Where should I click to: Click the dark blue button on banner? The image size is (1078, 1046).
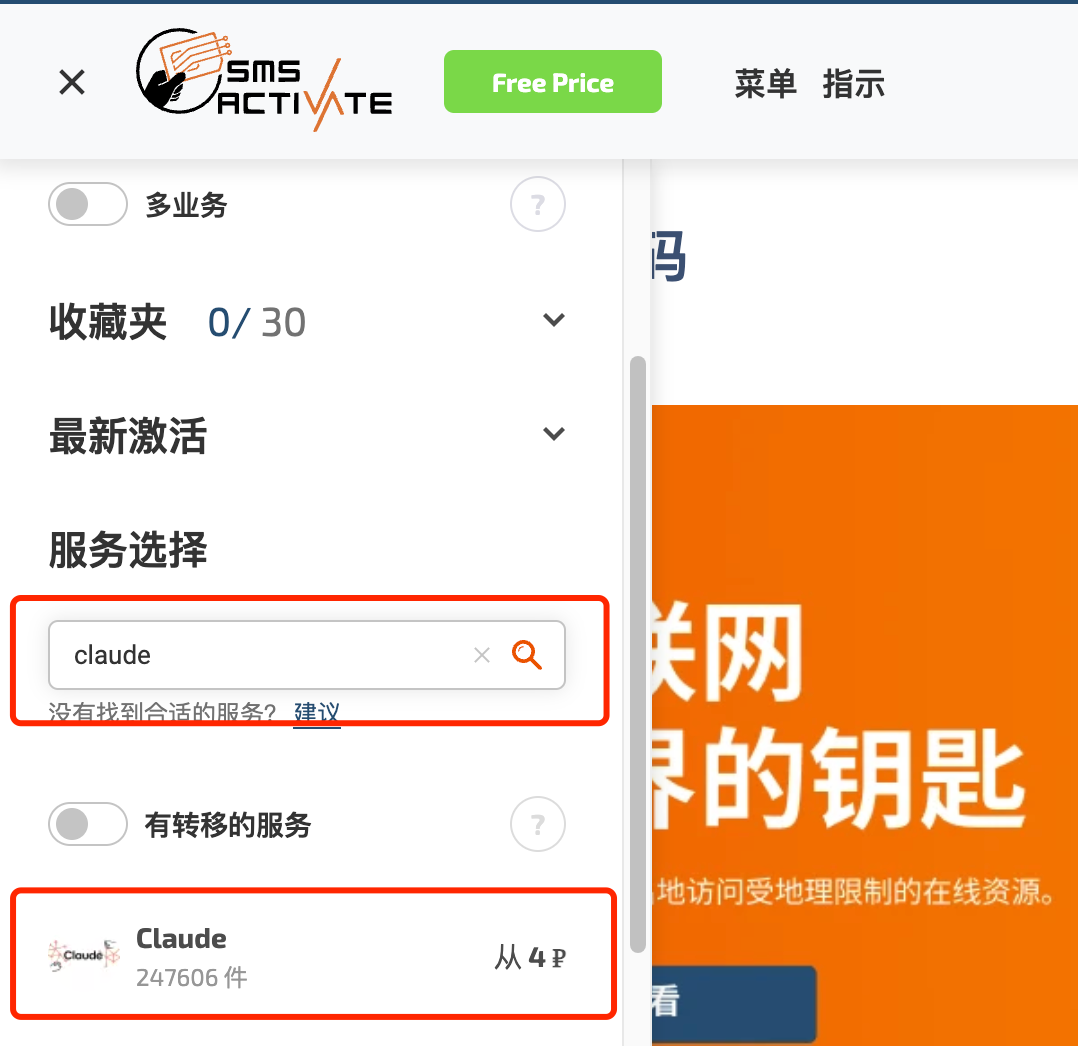pos(734,1004)
